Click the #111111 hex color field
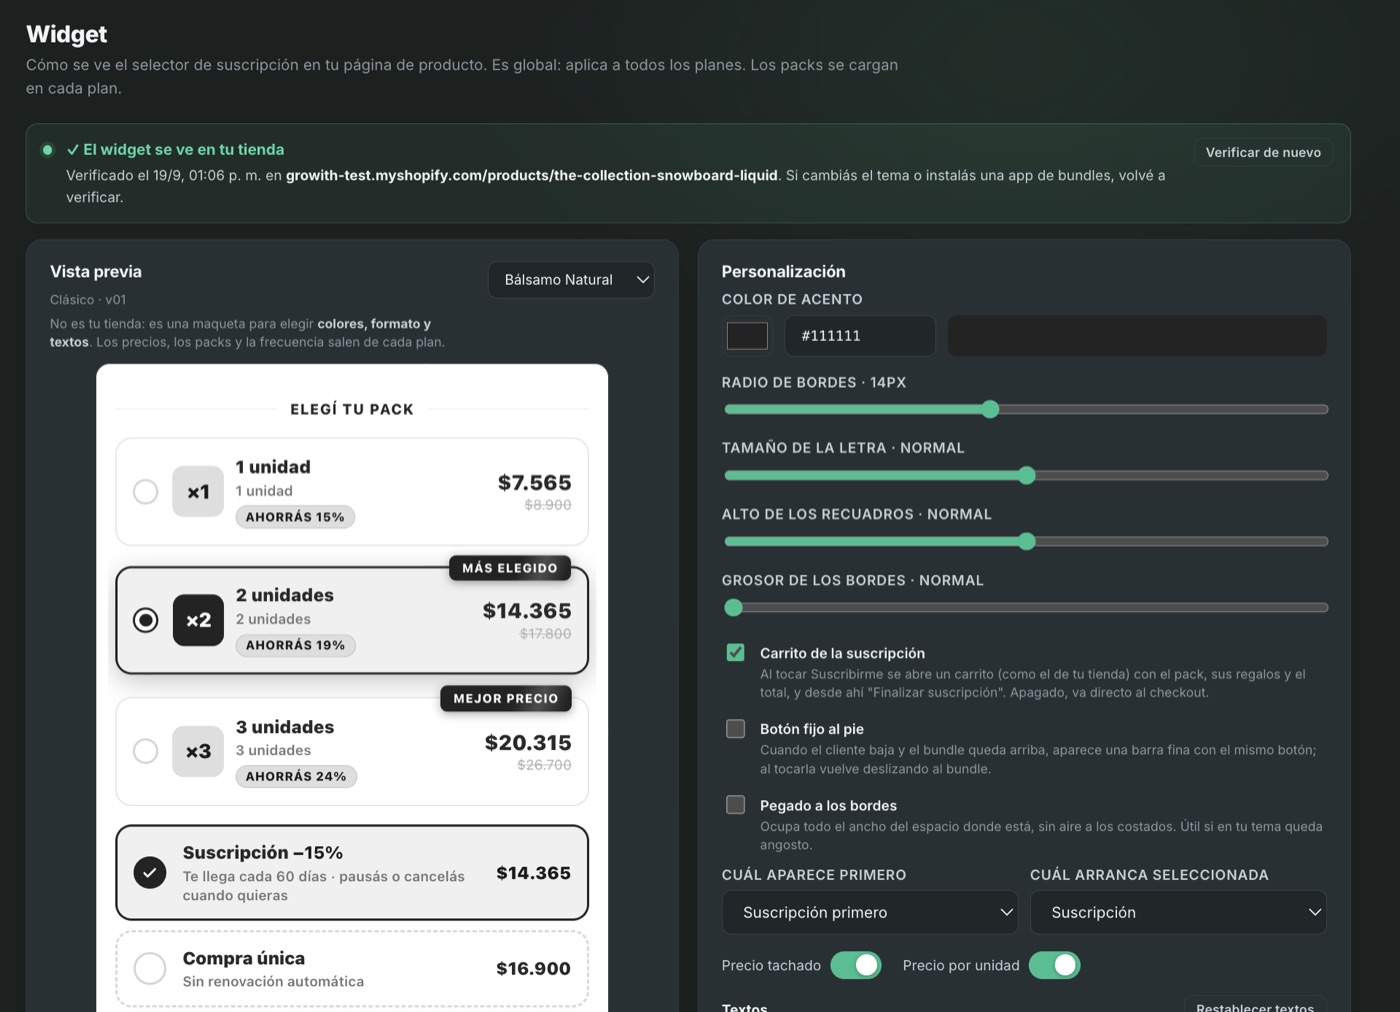The height and width of the screenshot is (1012, 1400). pyautogui.click(x=860, y=336)
